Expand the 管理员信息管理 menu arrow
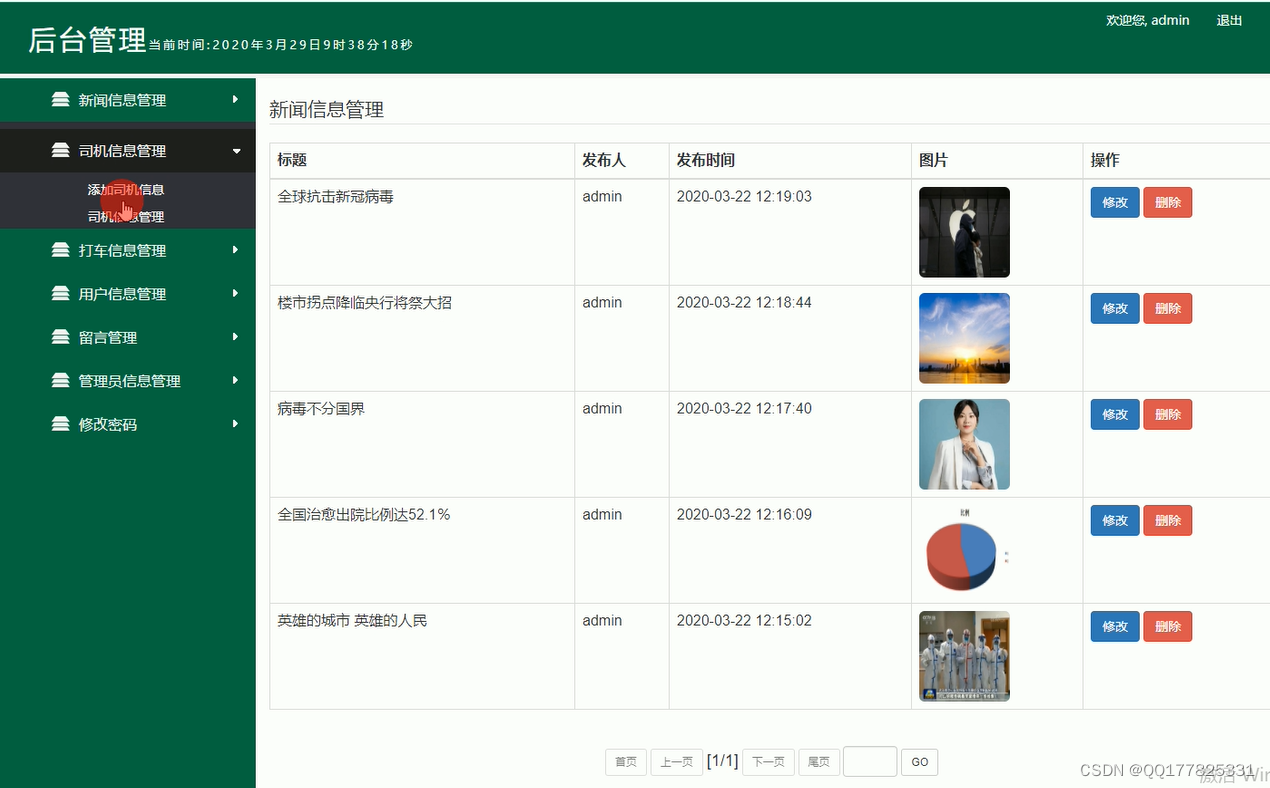This screenshot has height=788, width=1270. point(236,380)
